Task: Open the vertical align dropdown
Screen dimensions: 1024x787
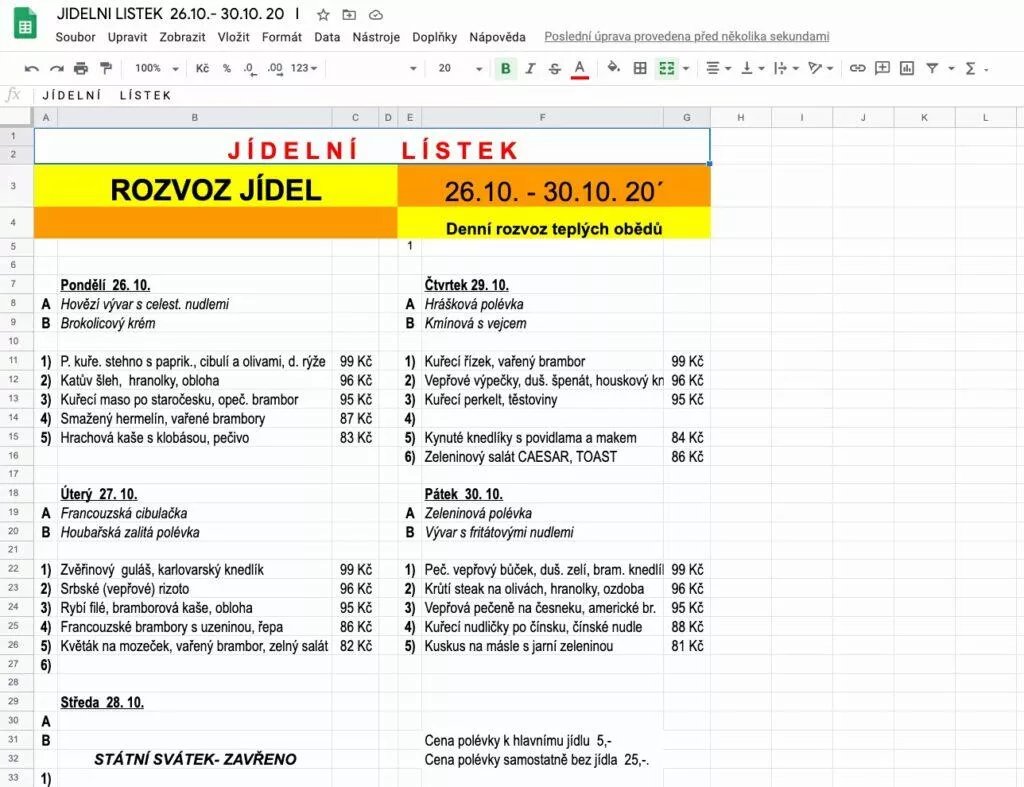Action: pos(752,68)
